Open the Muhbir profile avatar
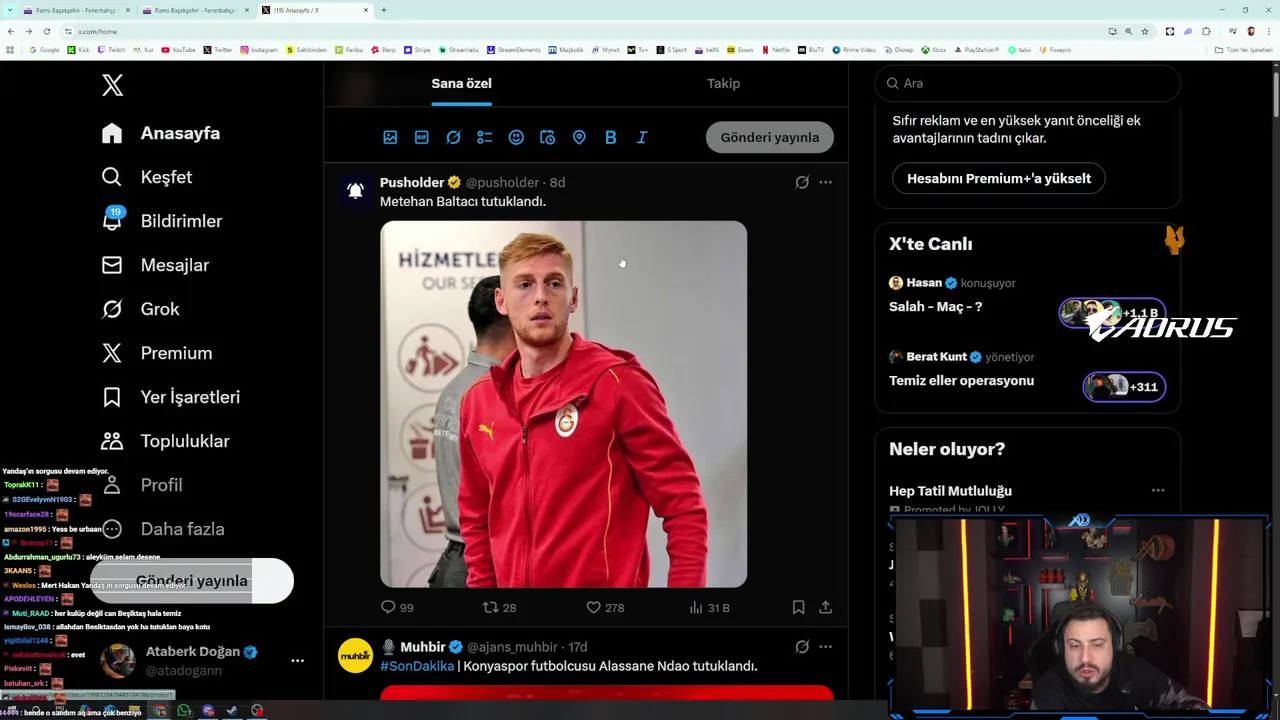 (355, 655)
